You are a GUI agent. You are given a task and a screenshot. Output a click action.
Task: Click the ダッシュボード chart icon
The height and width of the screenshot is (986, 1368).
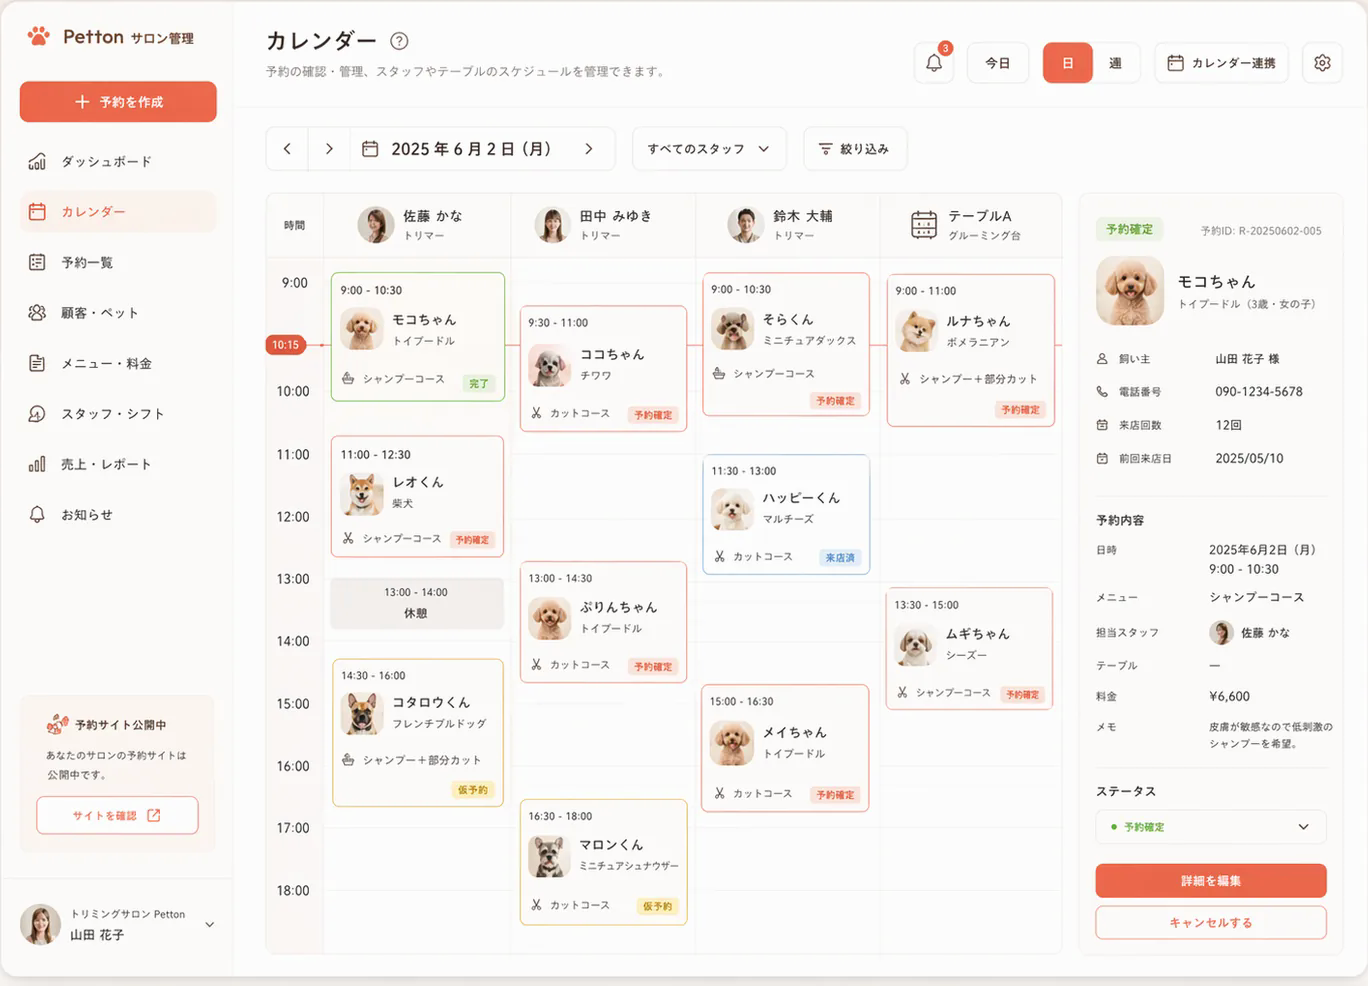pyautogui.click(x=37, y=161)
